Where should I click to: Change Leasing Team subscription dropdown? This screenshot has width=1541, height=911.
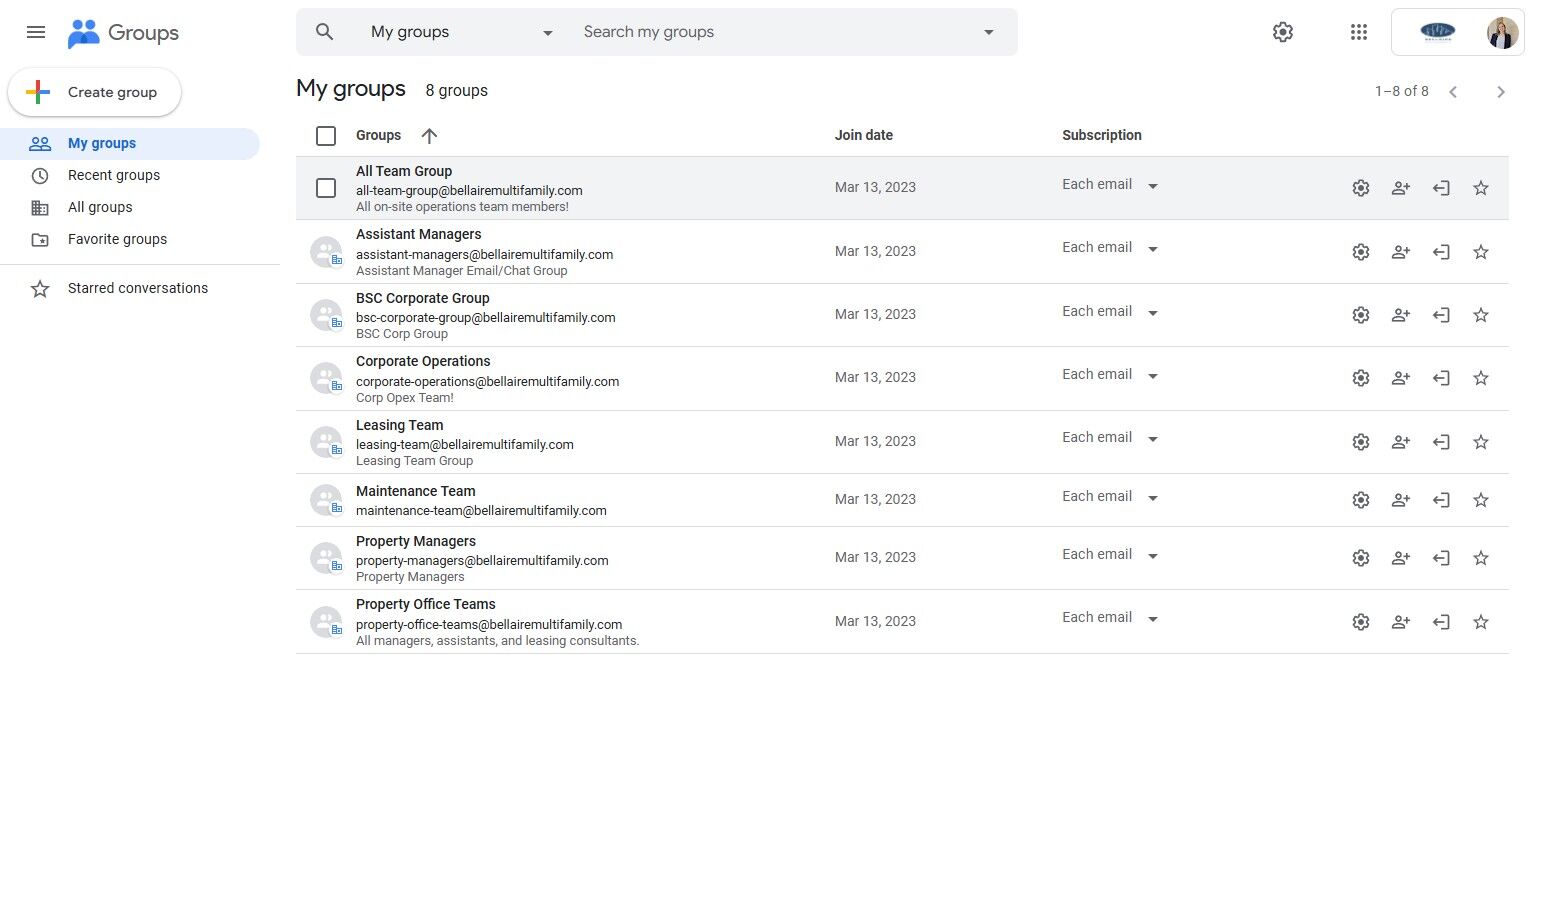[x=1109, y=438]
